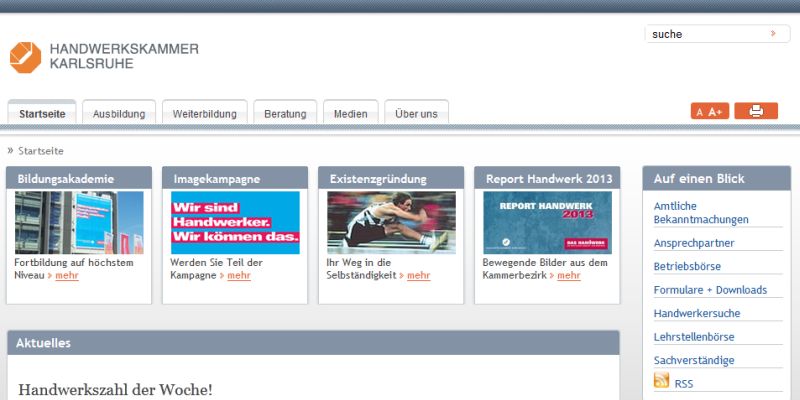Click the Imagekampagne card heading
800x400 pixels.
coord(217,179)
